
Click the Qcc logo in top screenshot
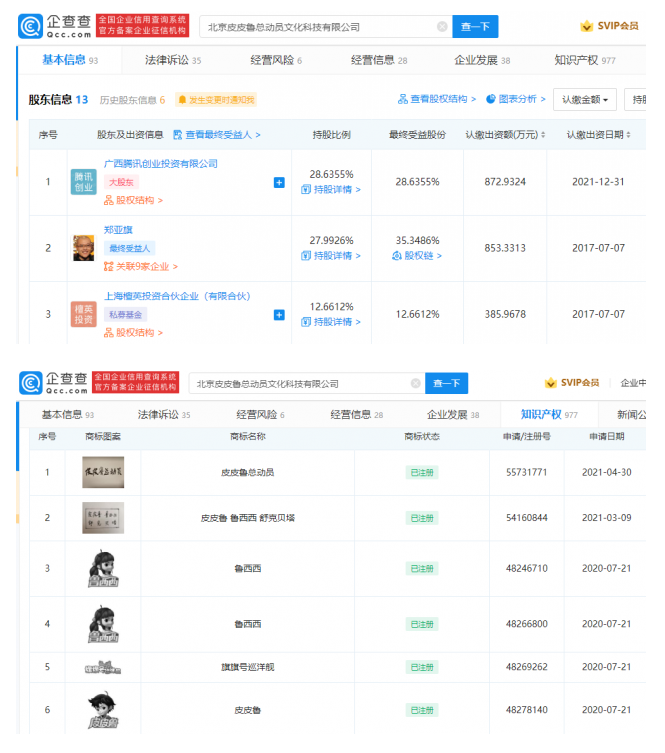pyautogui.click(x=55, y=26)
